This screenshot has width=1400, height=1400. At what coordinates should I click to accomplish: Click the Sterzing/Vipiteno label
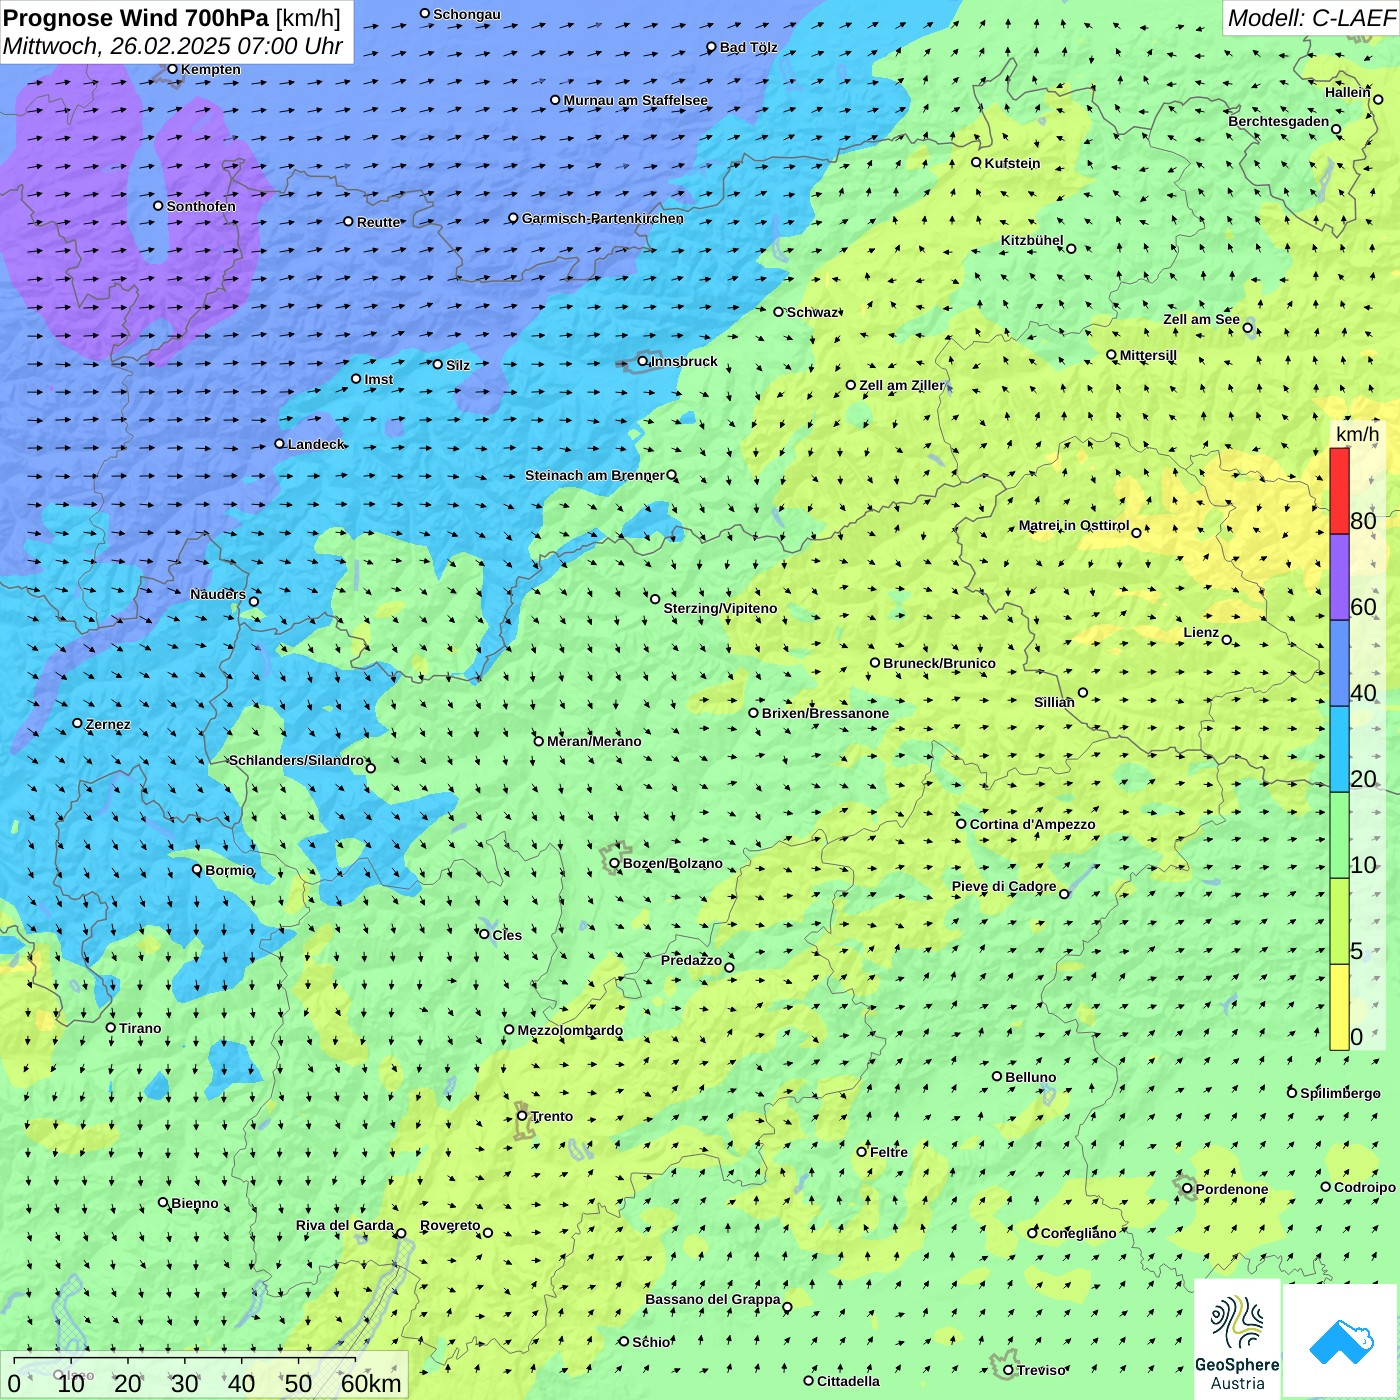point(720,608)
